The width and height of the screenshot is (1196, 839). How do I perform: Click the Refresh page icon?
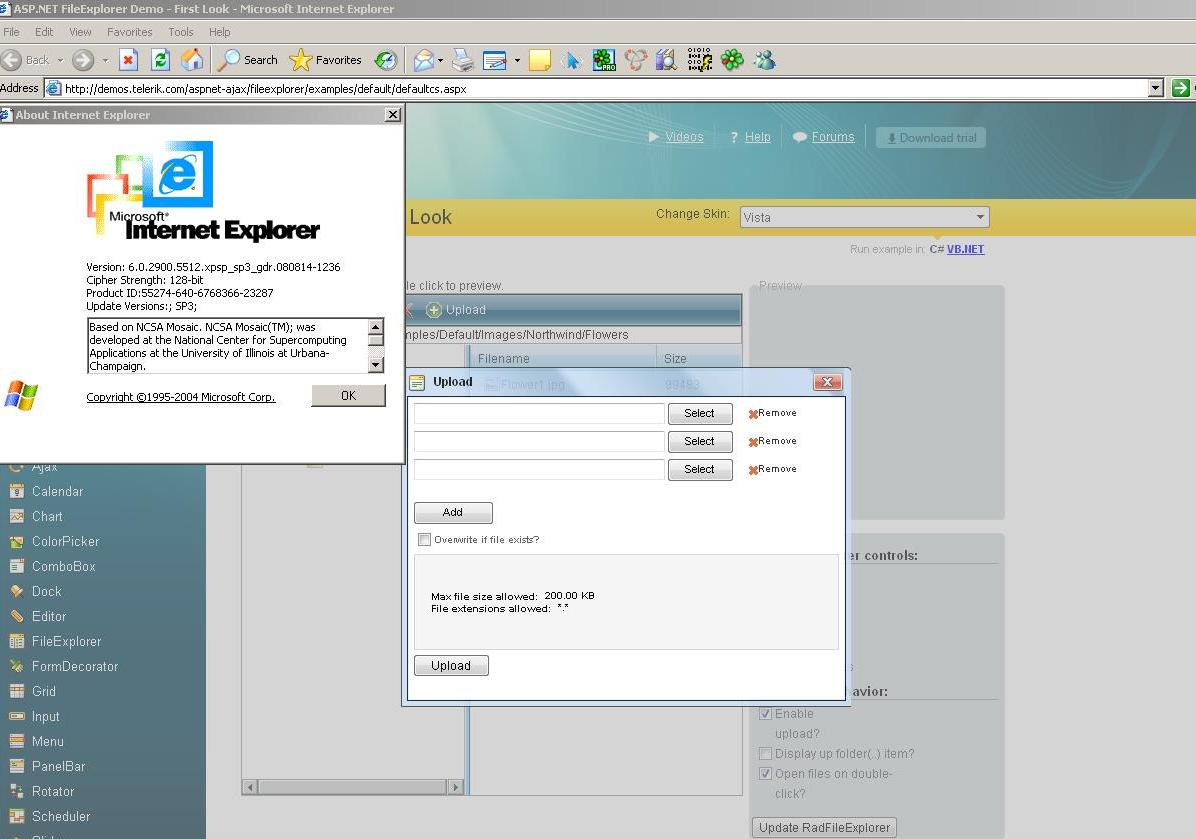click(x=160, y=59)
